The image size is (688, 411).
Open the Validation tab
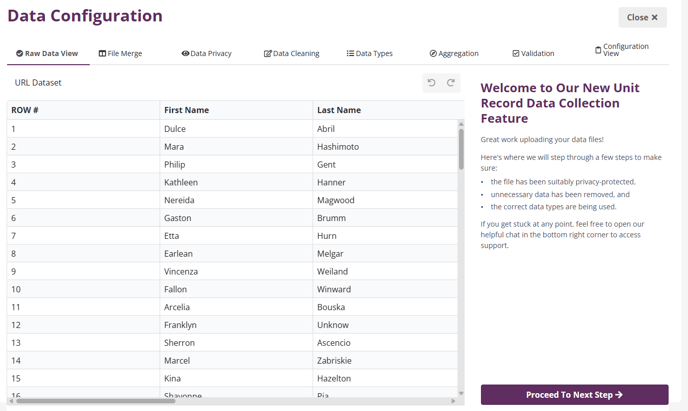click(533, 53)
